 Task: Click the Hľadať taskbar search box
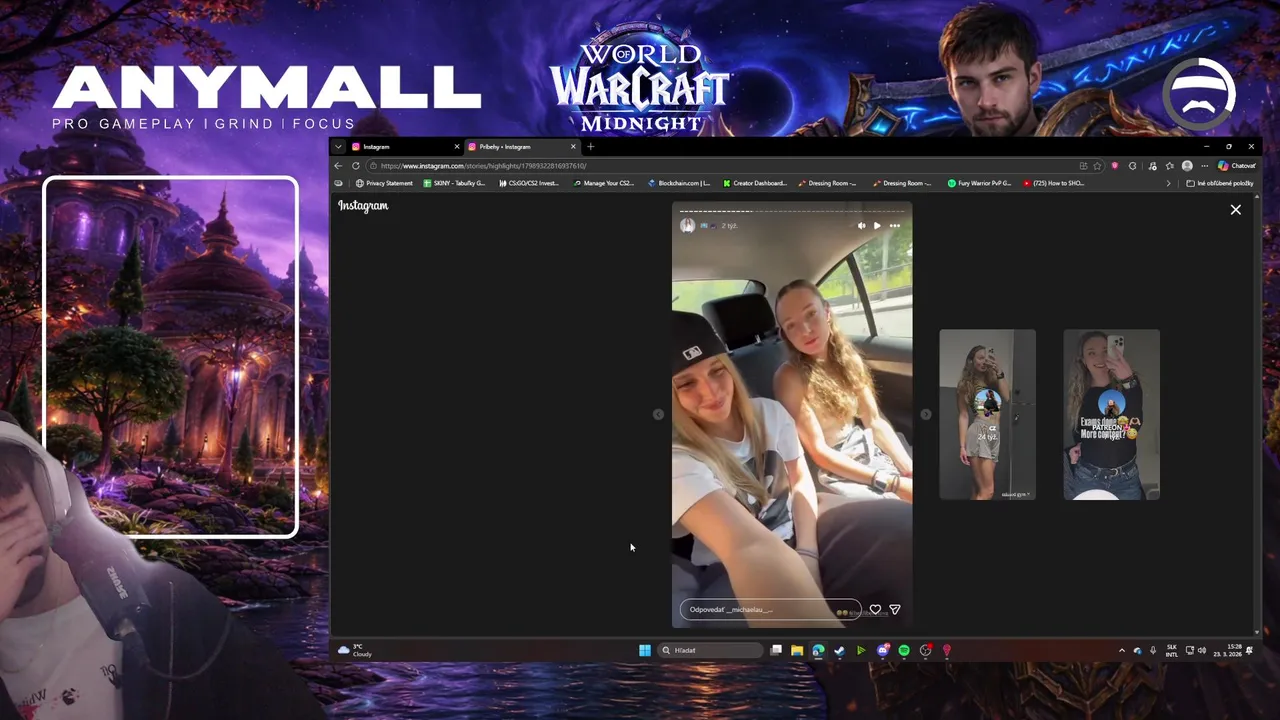pyautogui.click(x=712, y=650)
